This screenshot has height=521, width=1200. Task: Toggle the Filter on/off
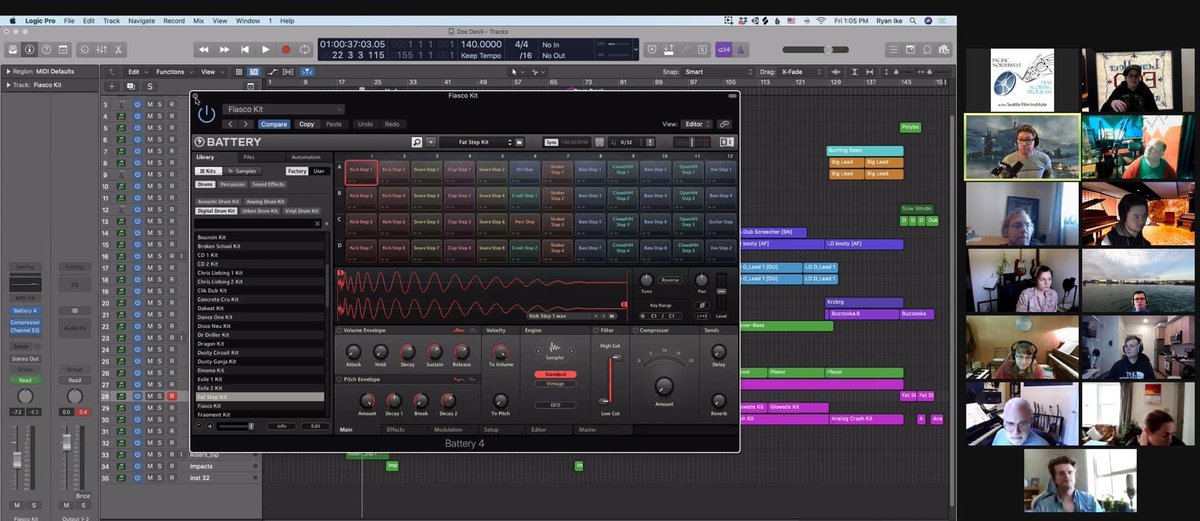point(596,330)
